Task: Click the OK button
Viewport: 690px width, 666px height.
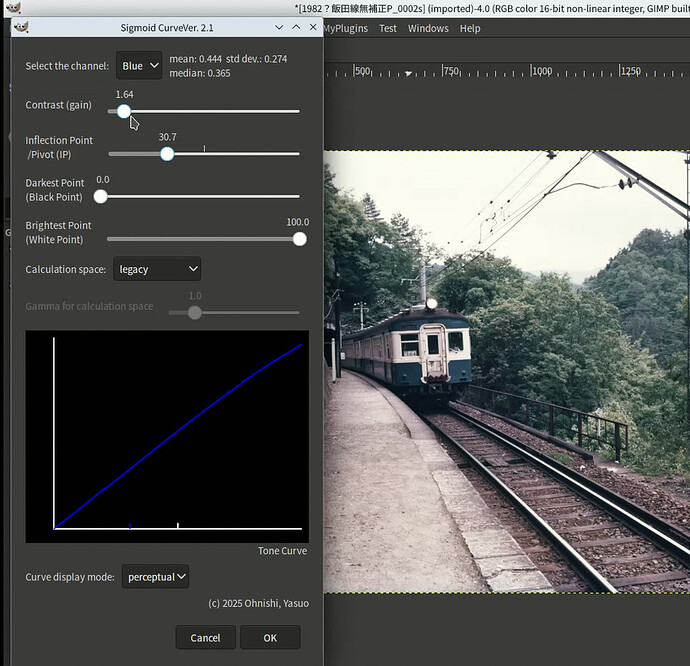Action: pos(270,638)
